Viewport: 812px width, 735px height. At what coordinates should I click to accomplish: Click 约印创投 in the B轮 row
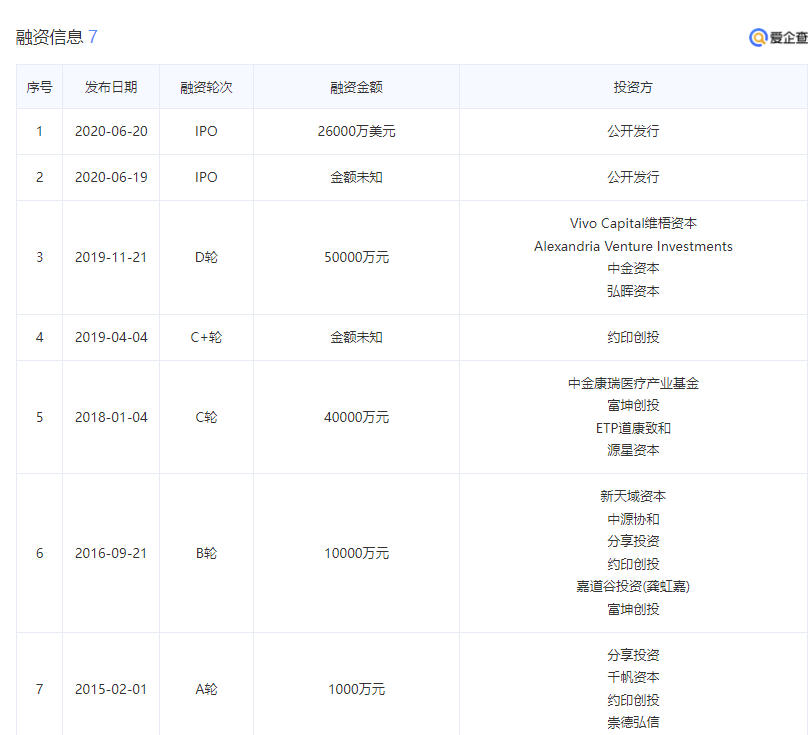point(633,564)
